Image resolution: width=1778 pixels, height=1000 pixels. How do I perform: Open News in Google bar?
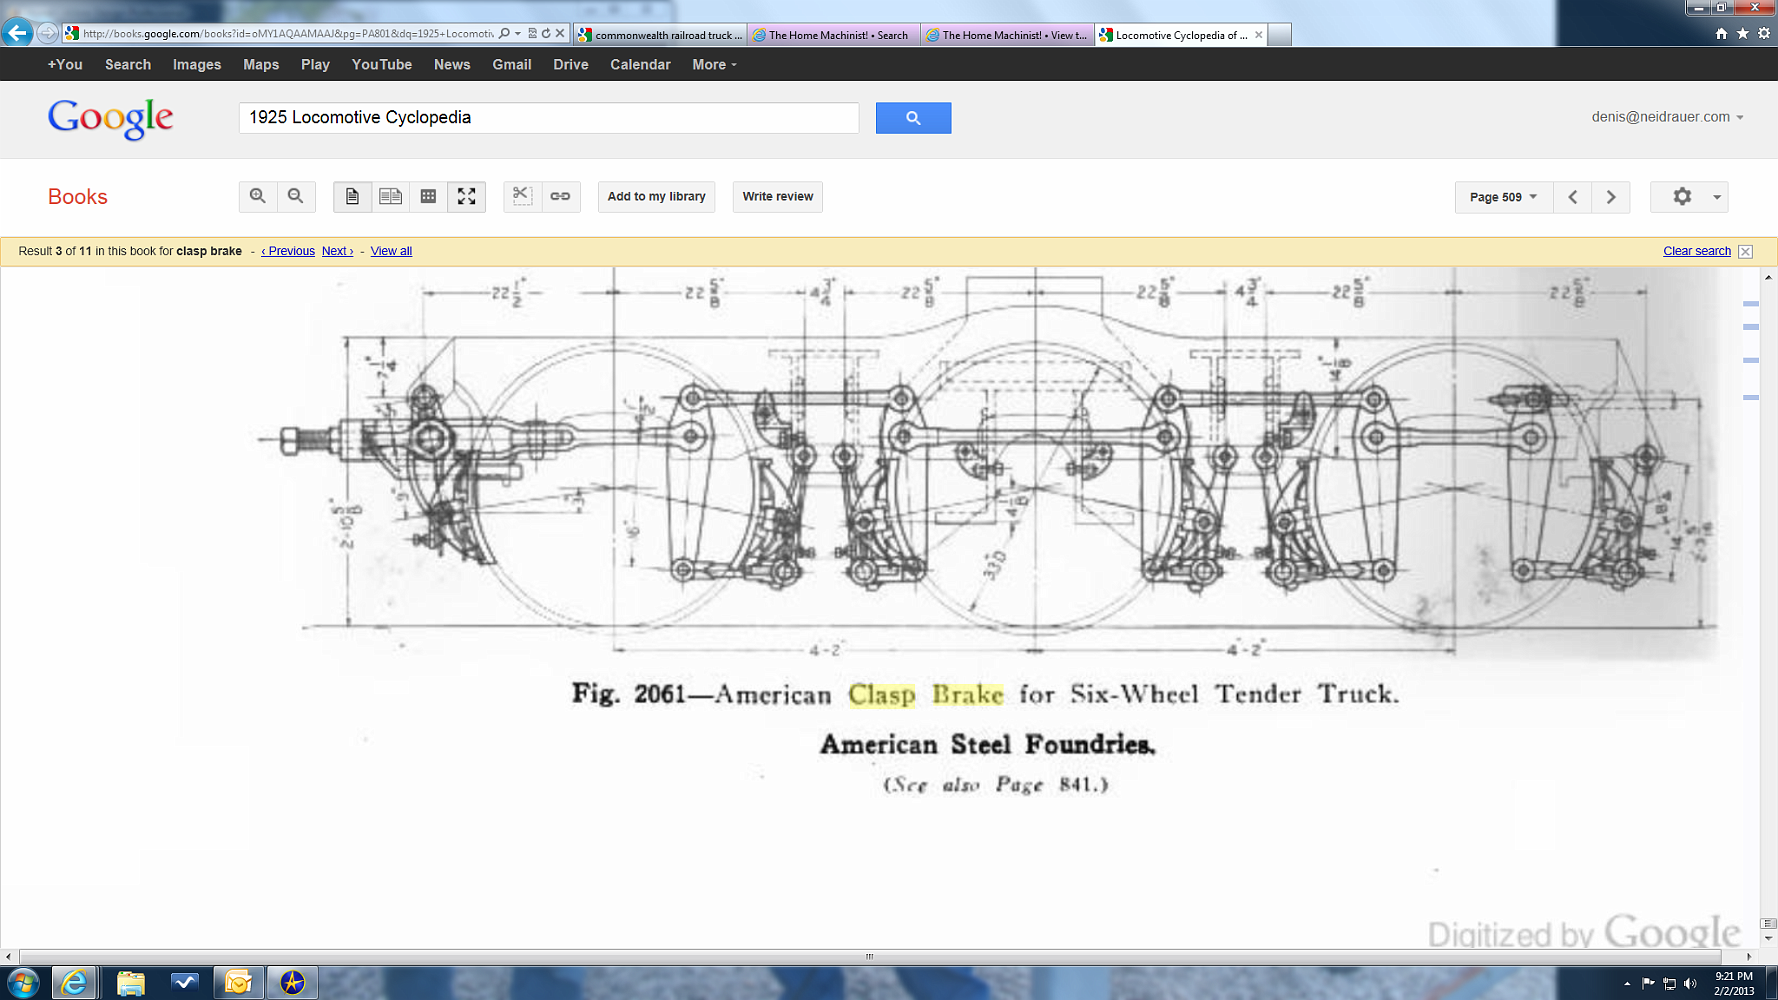click(452, 64)
